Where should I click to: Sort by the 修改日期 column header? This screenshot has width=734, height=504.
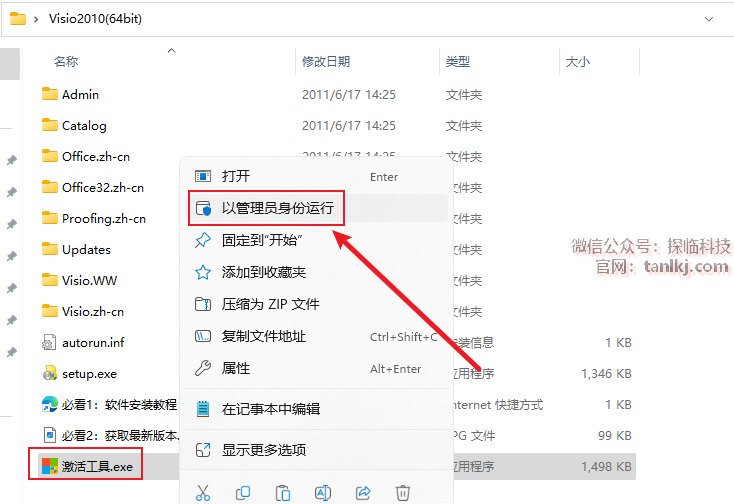(326, 61)
